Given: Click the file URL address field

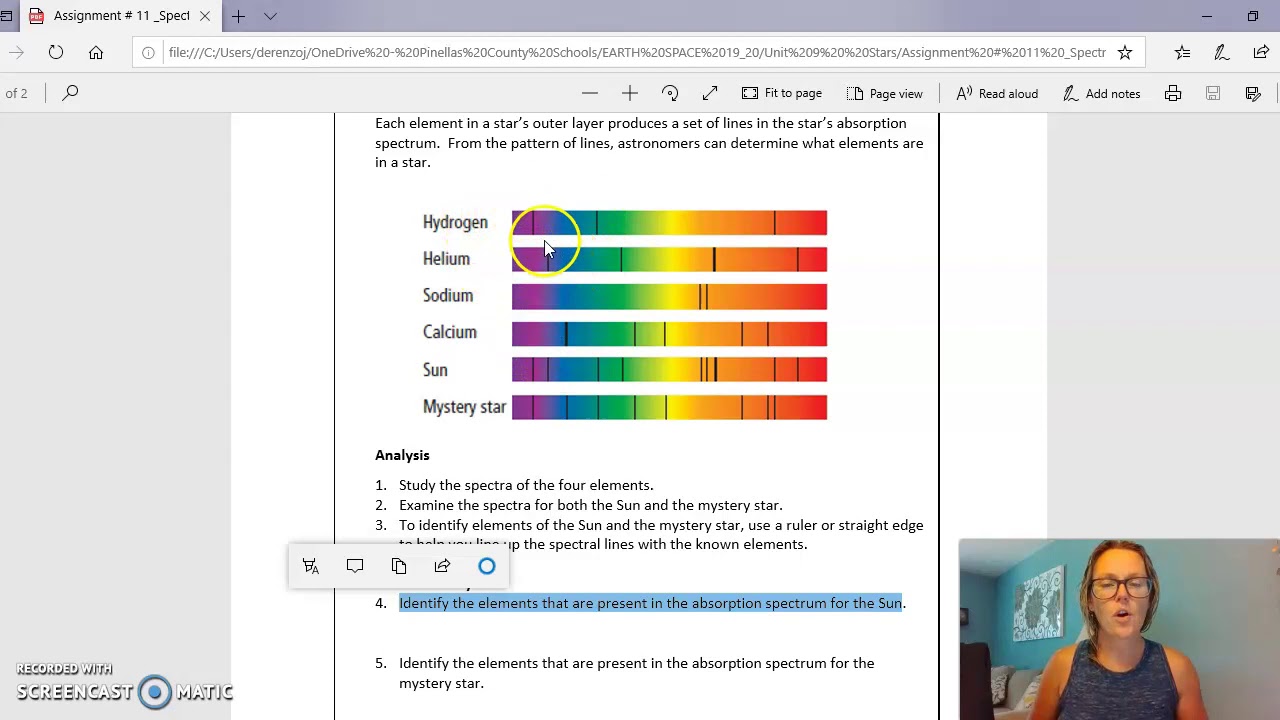Looking at the screenshot, I should tap(636, 52).
